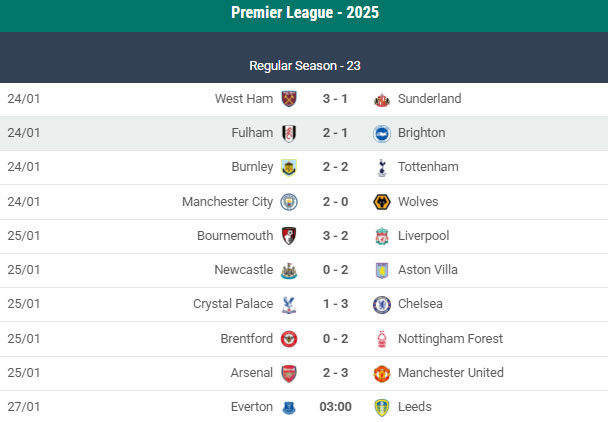Click the Liverpool club crest
This screenshot has height=422, width=608.
[x=381, y=236]
